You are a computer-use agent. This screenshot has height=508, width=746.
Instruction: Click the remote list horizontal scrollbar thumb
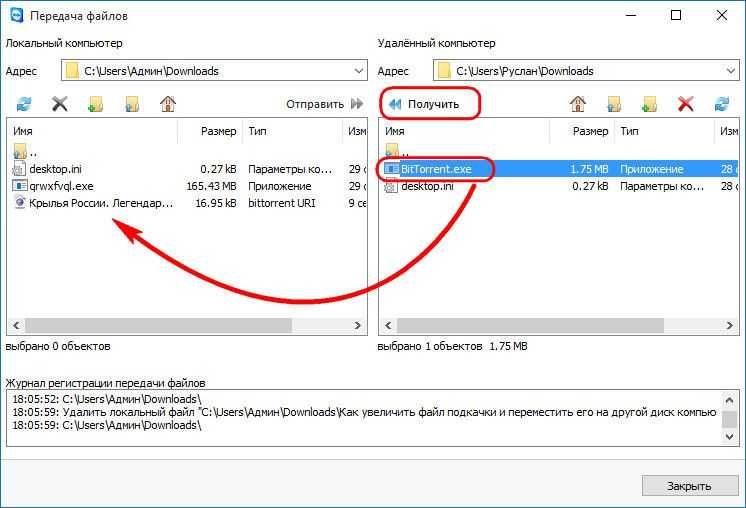click(530, 326)
